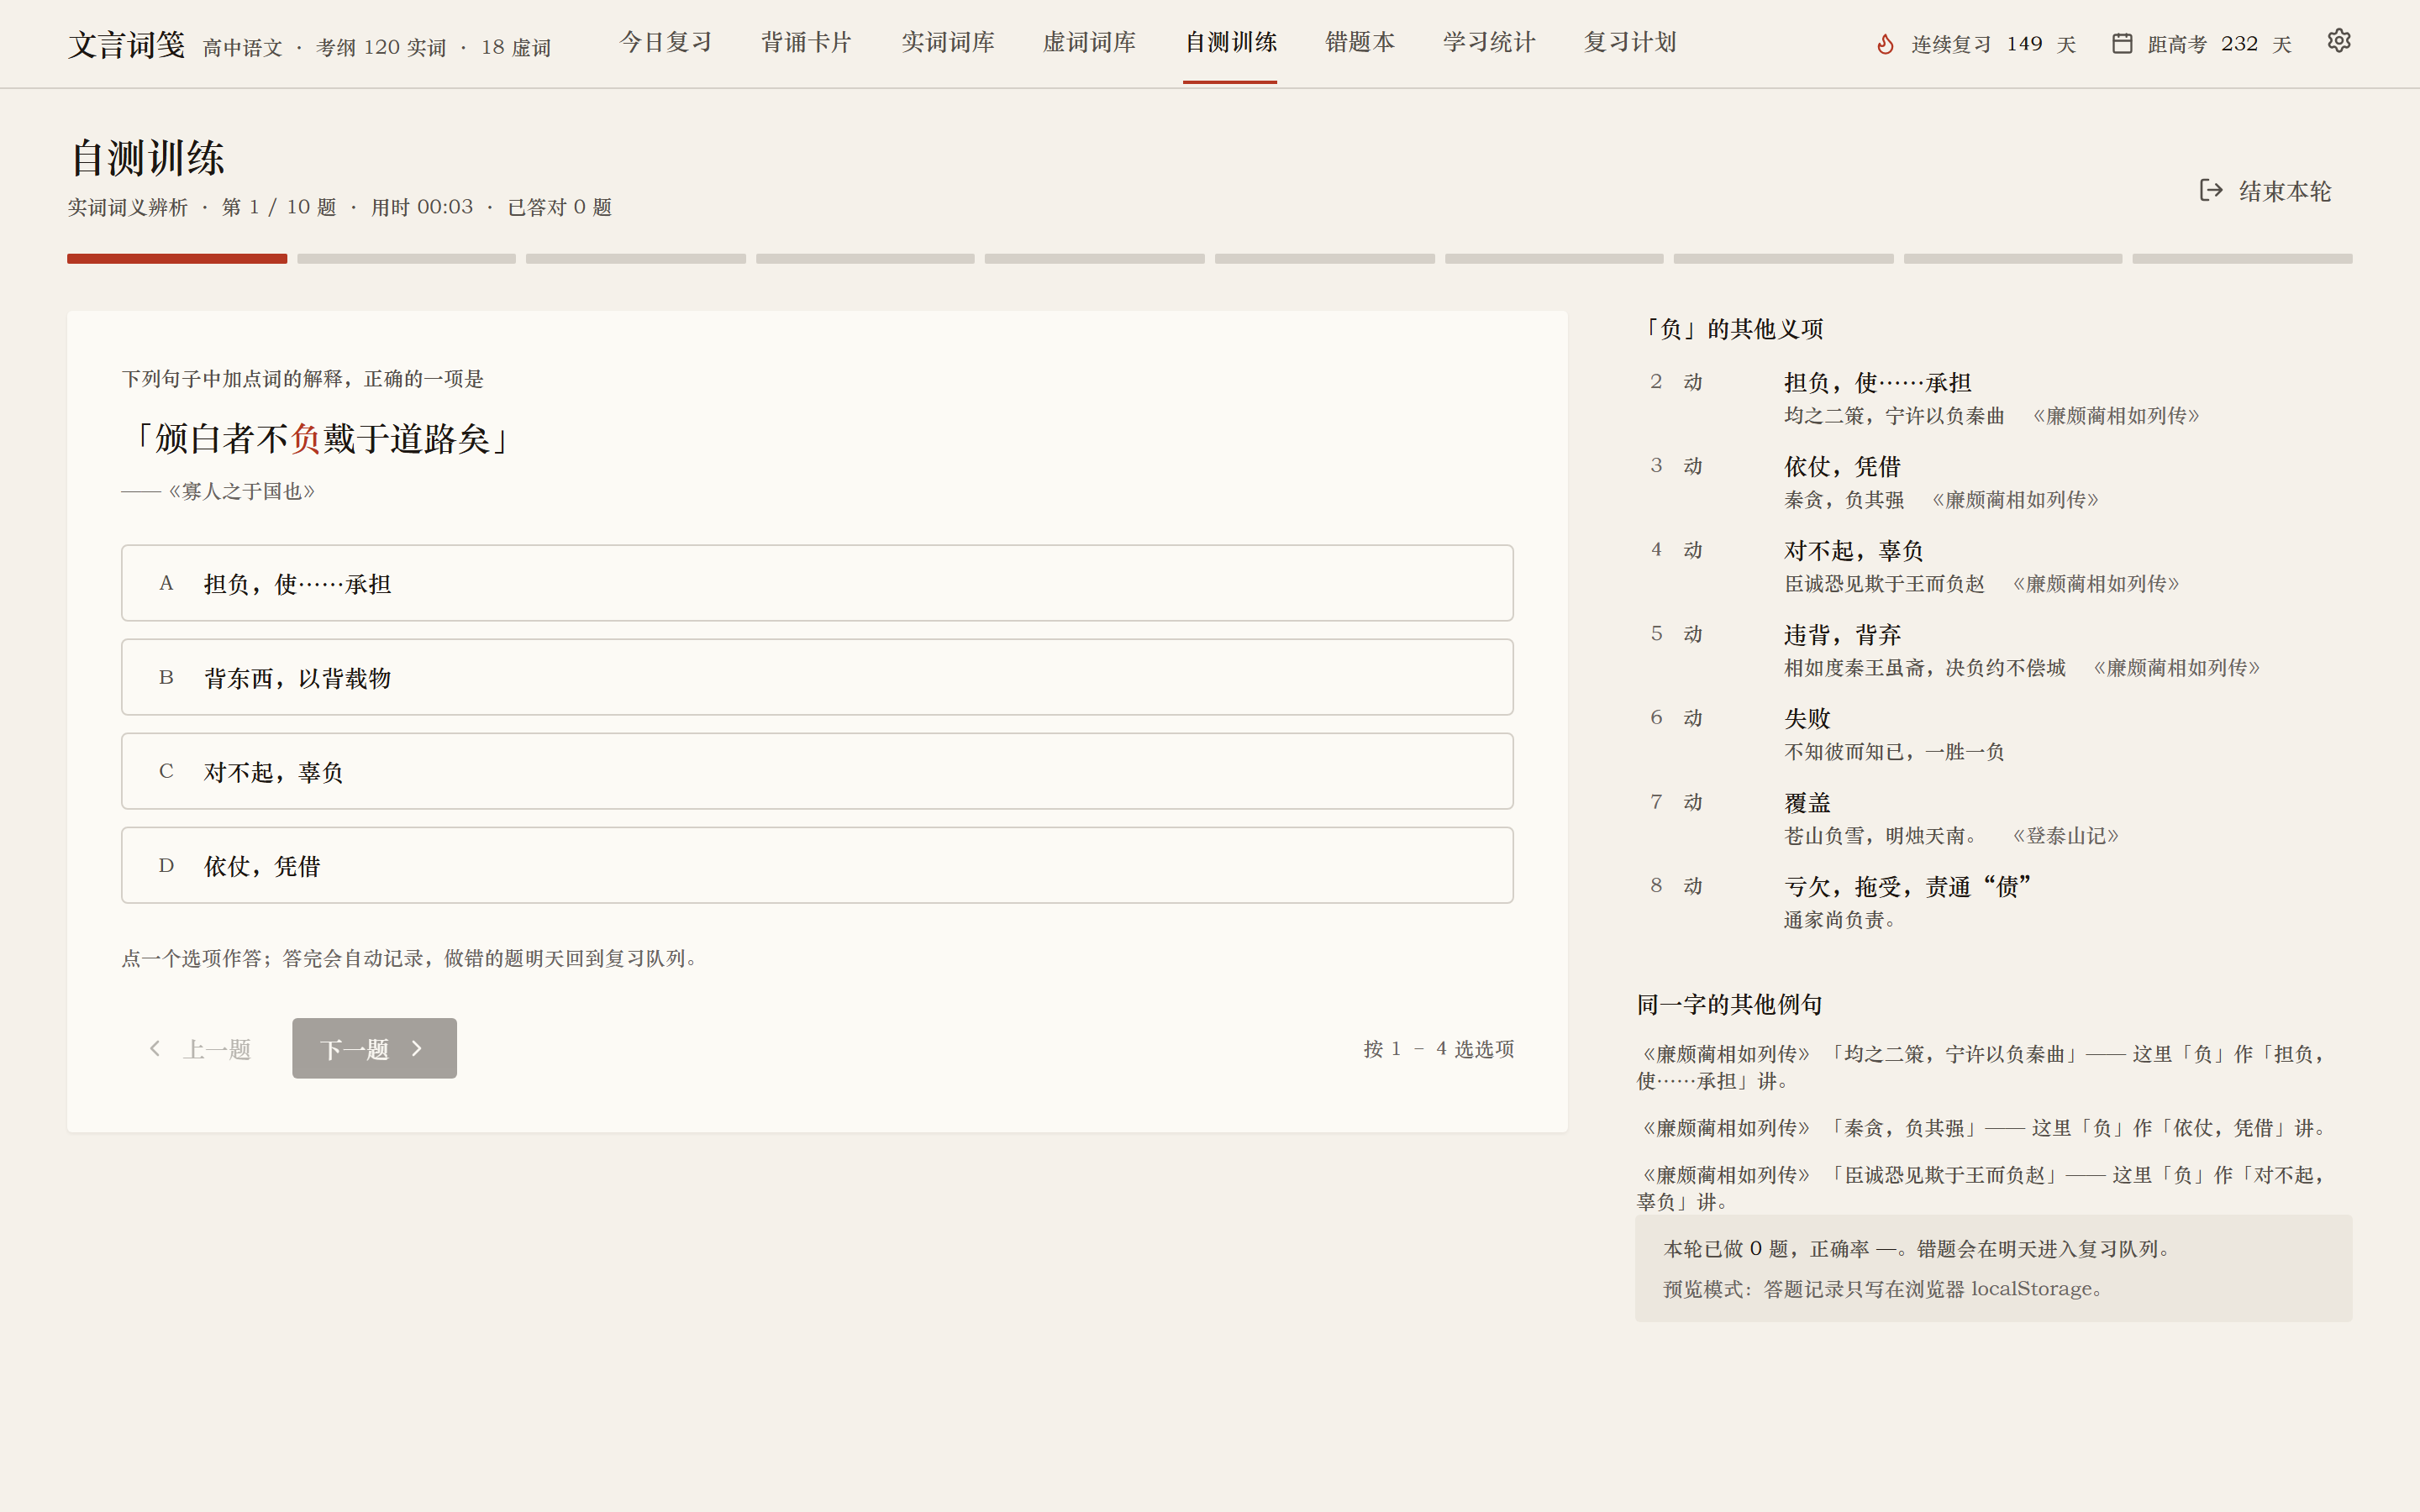Switch to 实词词库 tab
The height and width of the screenshot is (1512, 2420).
pos(947,42)
